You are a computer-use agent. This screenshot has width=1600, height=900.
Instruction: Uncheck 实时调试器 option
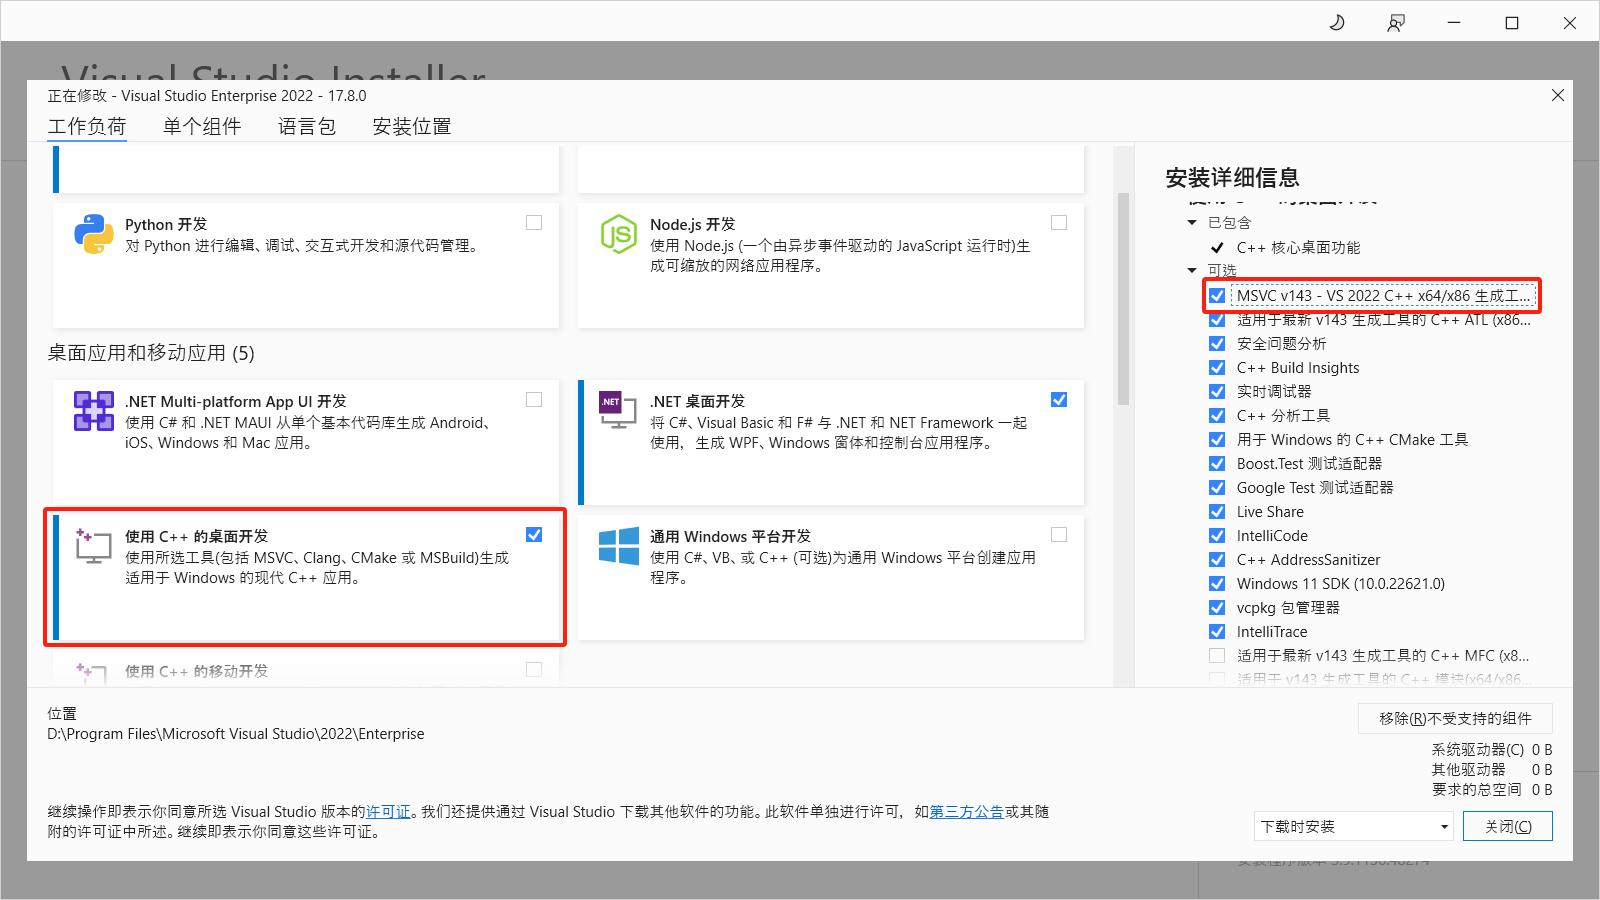(x=1217, y=392)
